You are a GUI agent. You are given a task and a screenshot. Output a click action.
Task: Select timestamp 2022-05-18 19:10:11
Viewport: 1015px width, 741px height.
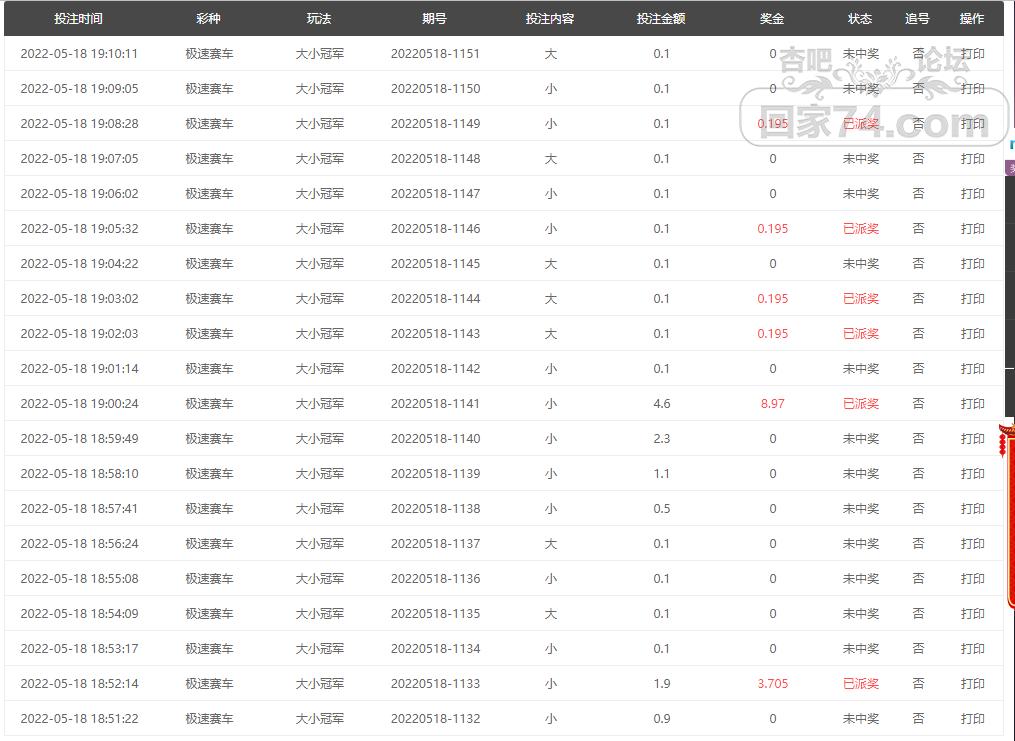click(x=79, y=54)
